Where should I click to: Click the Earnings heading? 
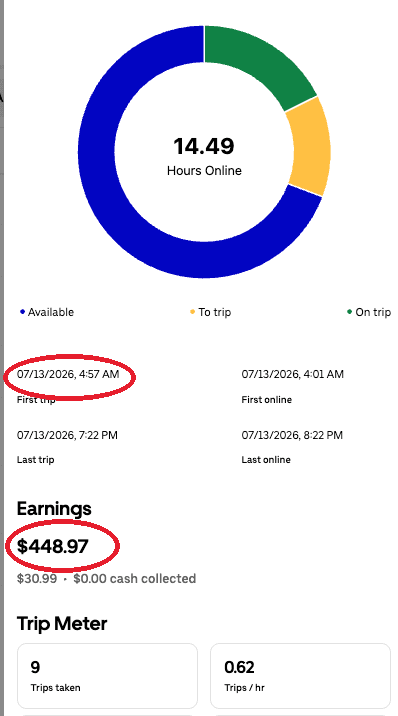tap(54, 508)
